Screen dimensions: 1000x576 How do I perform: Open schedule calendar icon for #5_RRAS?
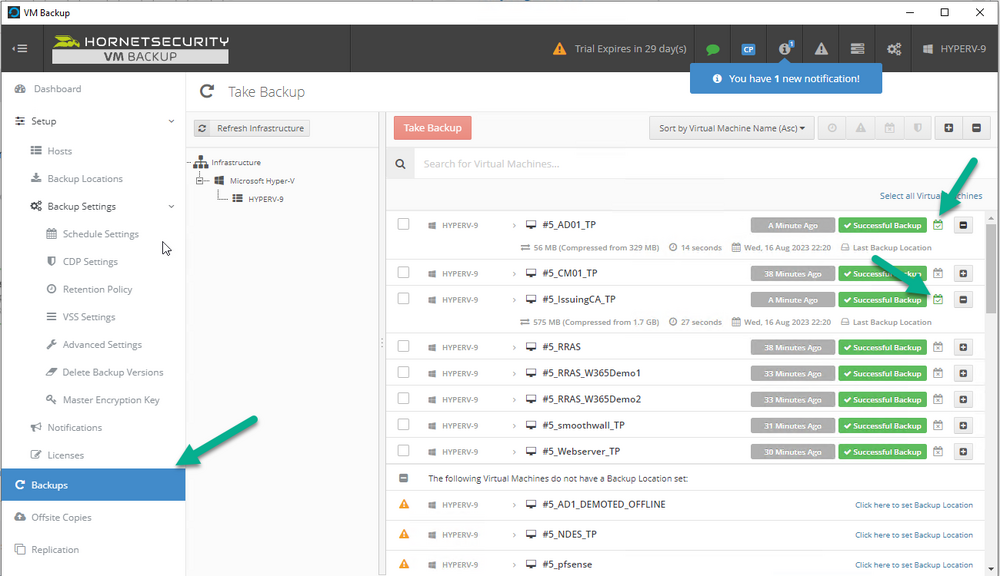tap(938, 348)
